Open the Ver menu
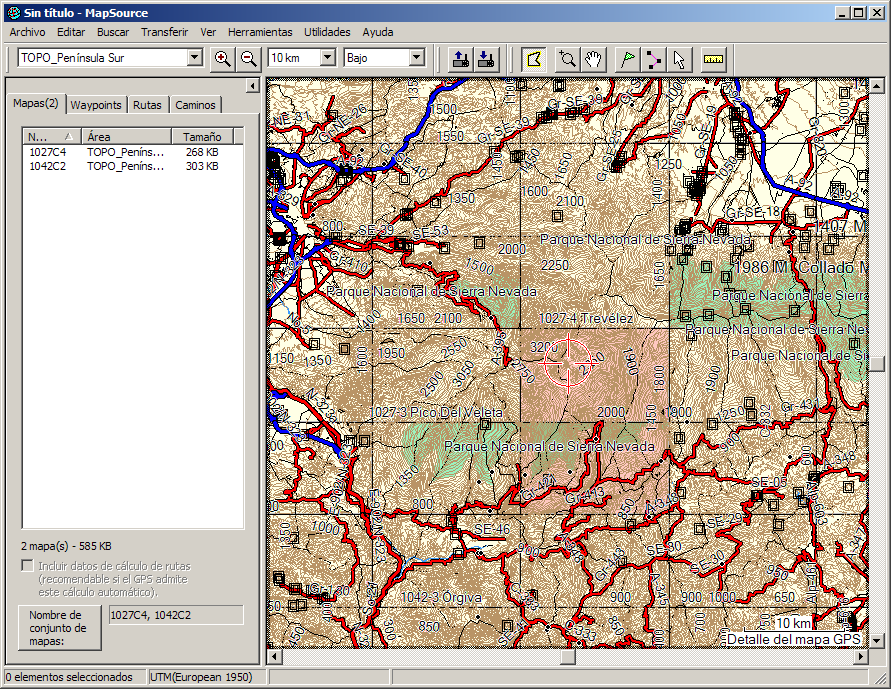Image resolution: width=891 pixels, height=689 pixels. 208,32
